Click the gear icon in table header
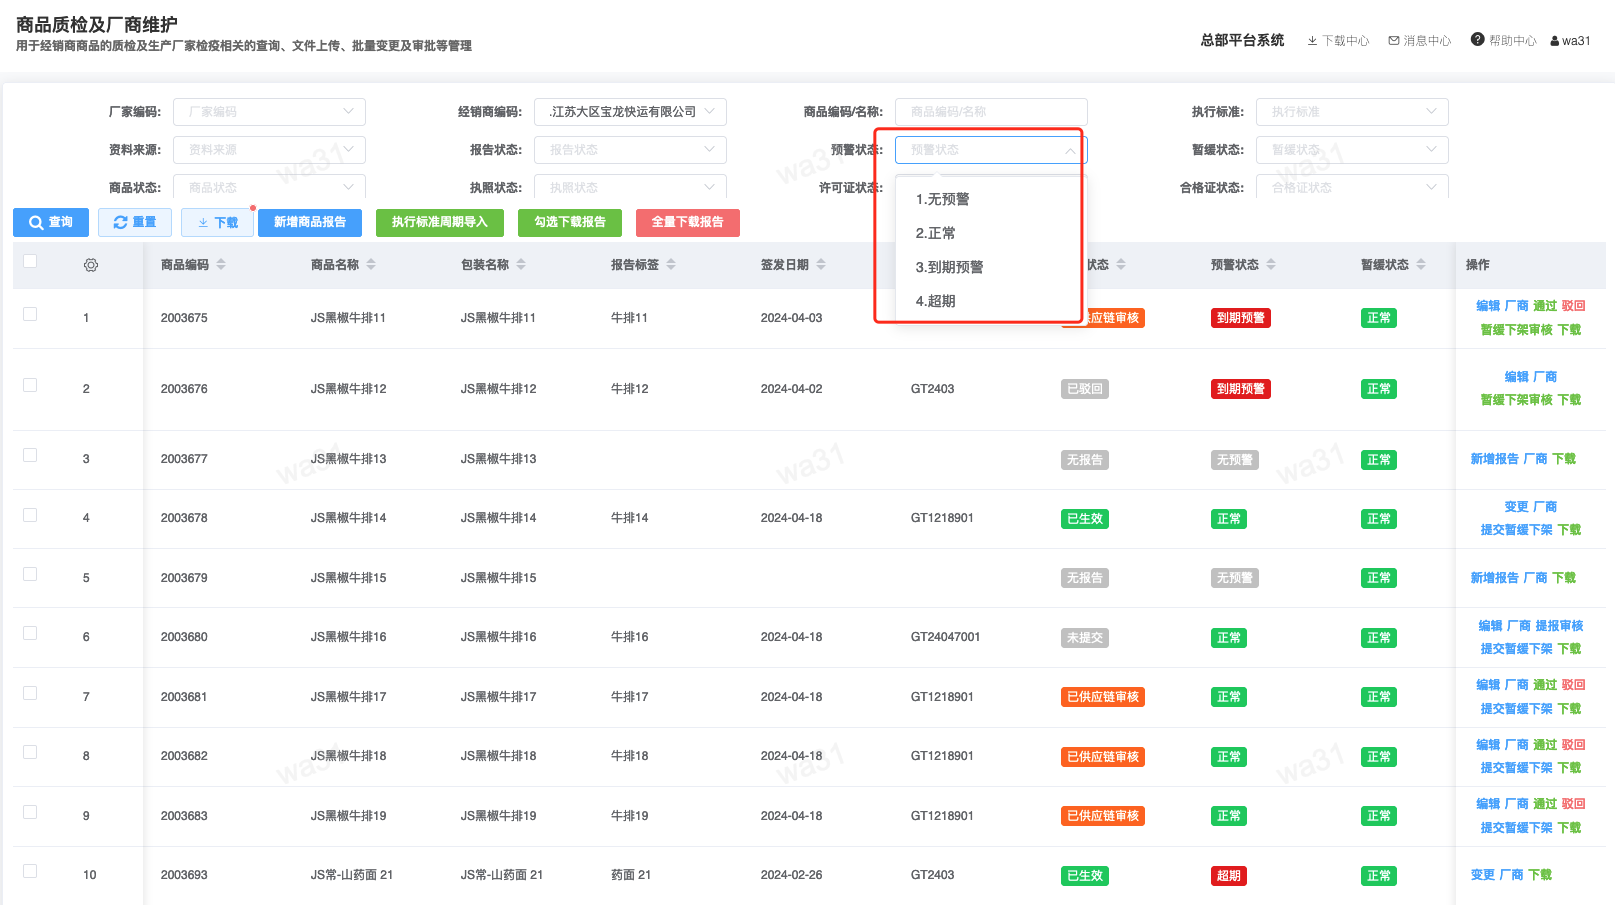The image size is (1615, 905). pyautogui.click(x=91, y=265)
